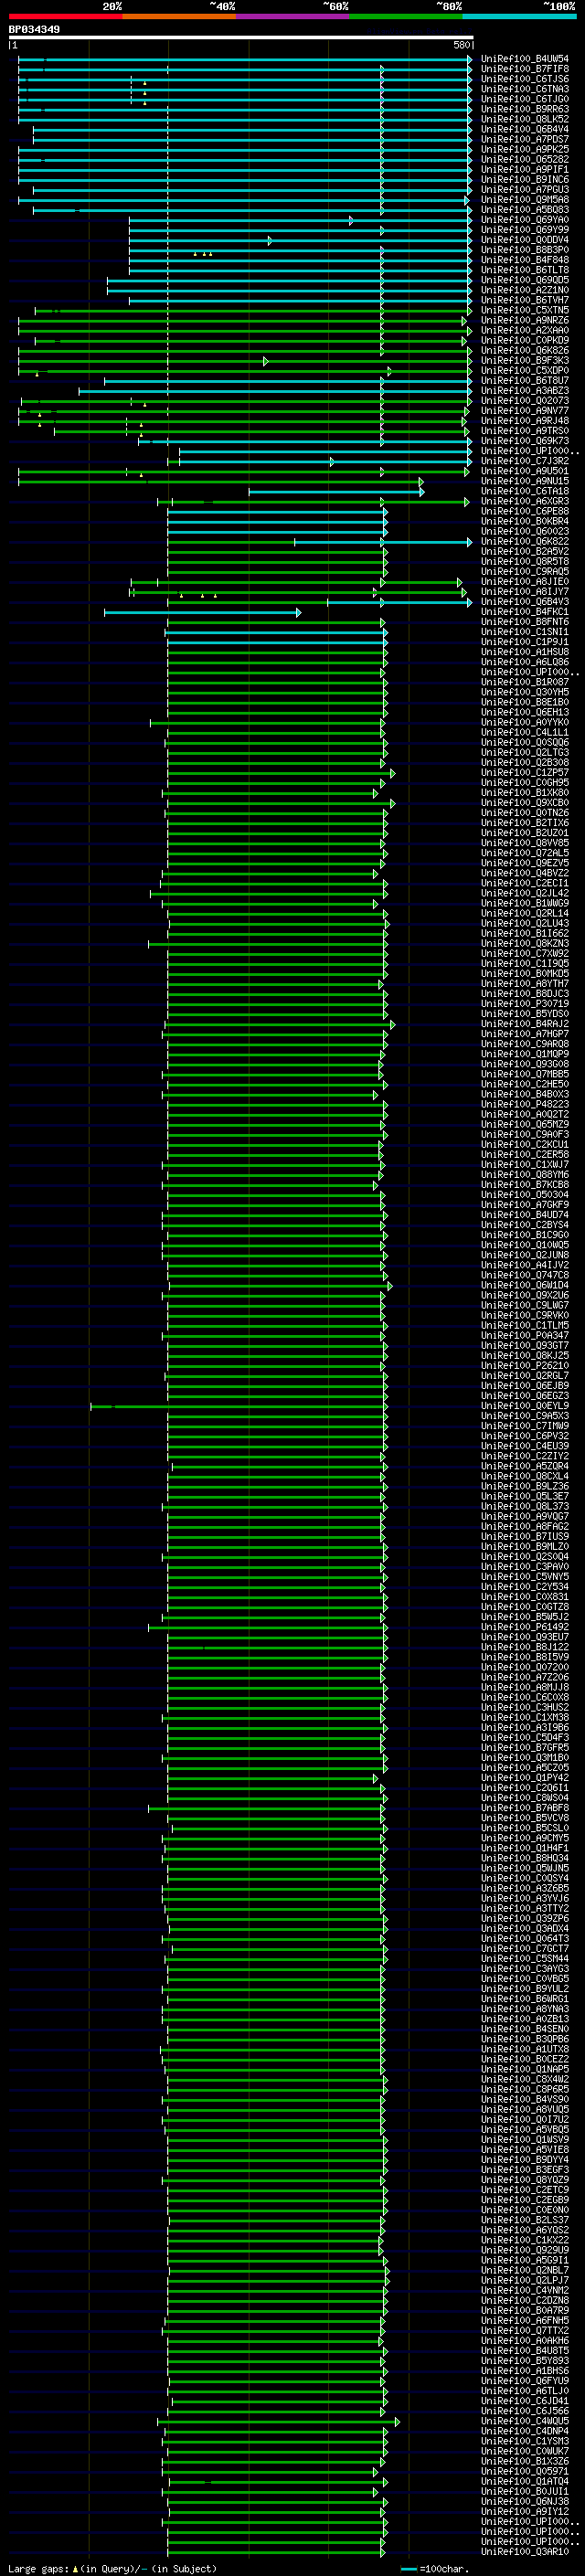Select hit label UniRef100_C1SNI1

point(525,632)
